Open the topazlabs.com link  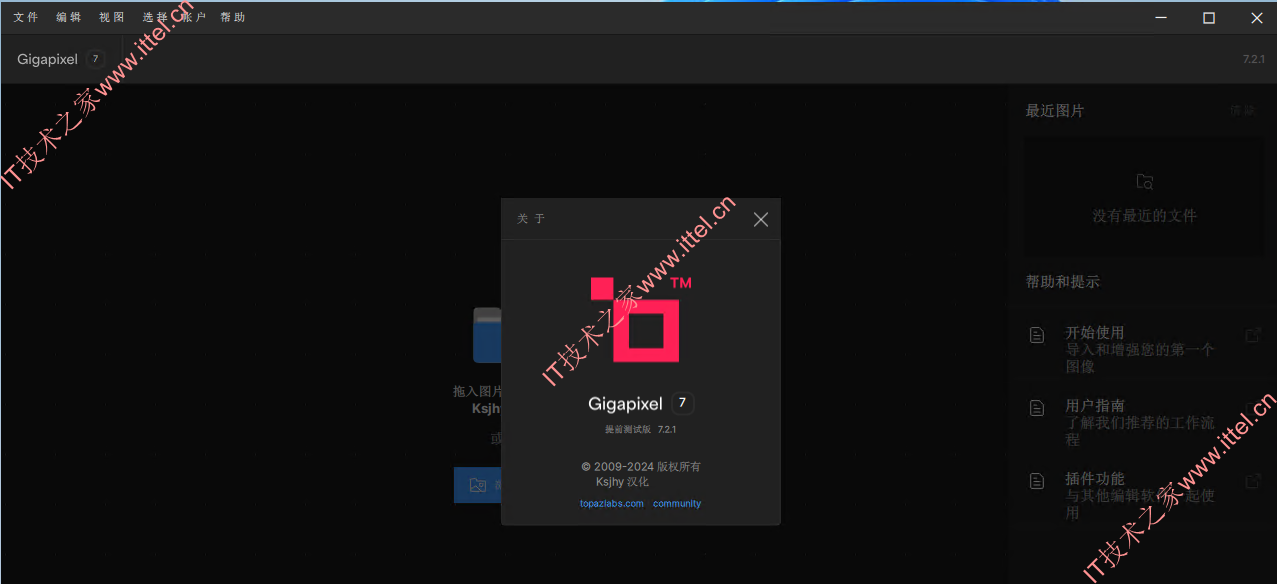[x=612, y=504]
